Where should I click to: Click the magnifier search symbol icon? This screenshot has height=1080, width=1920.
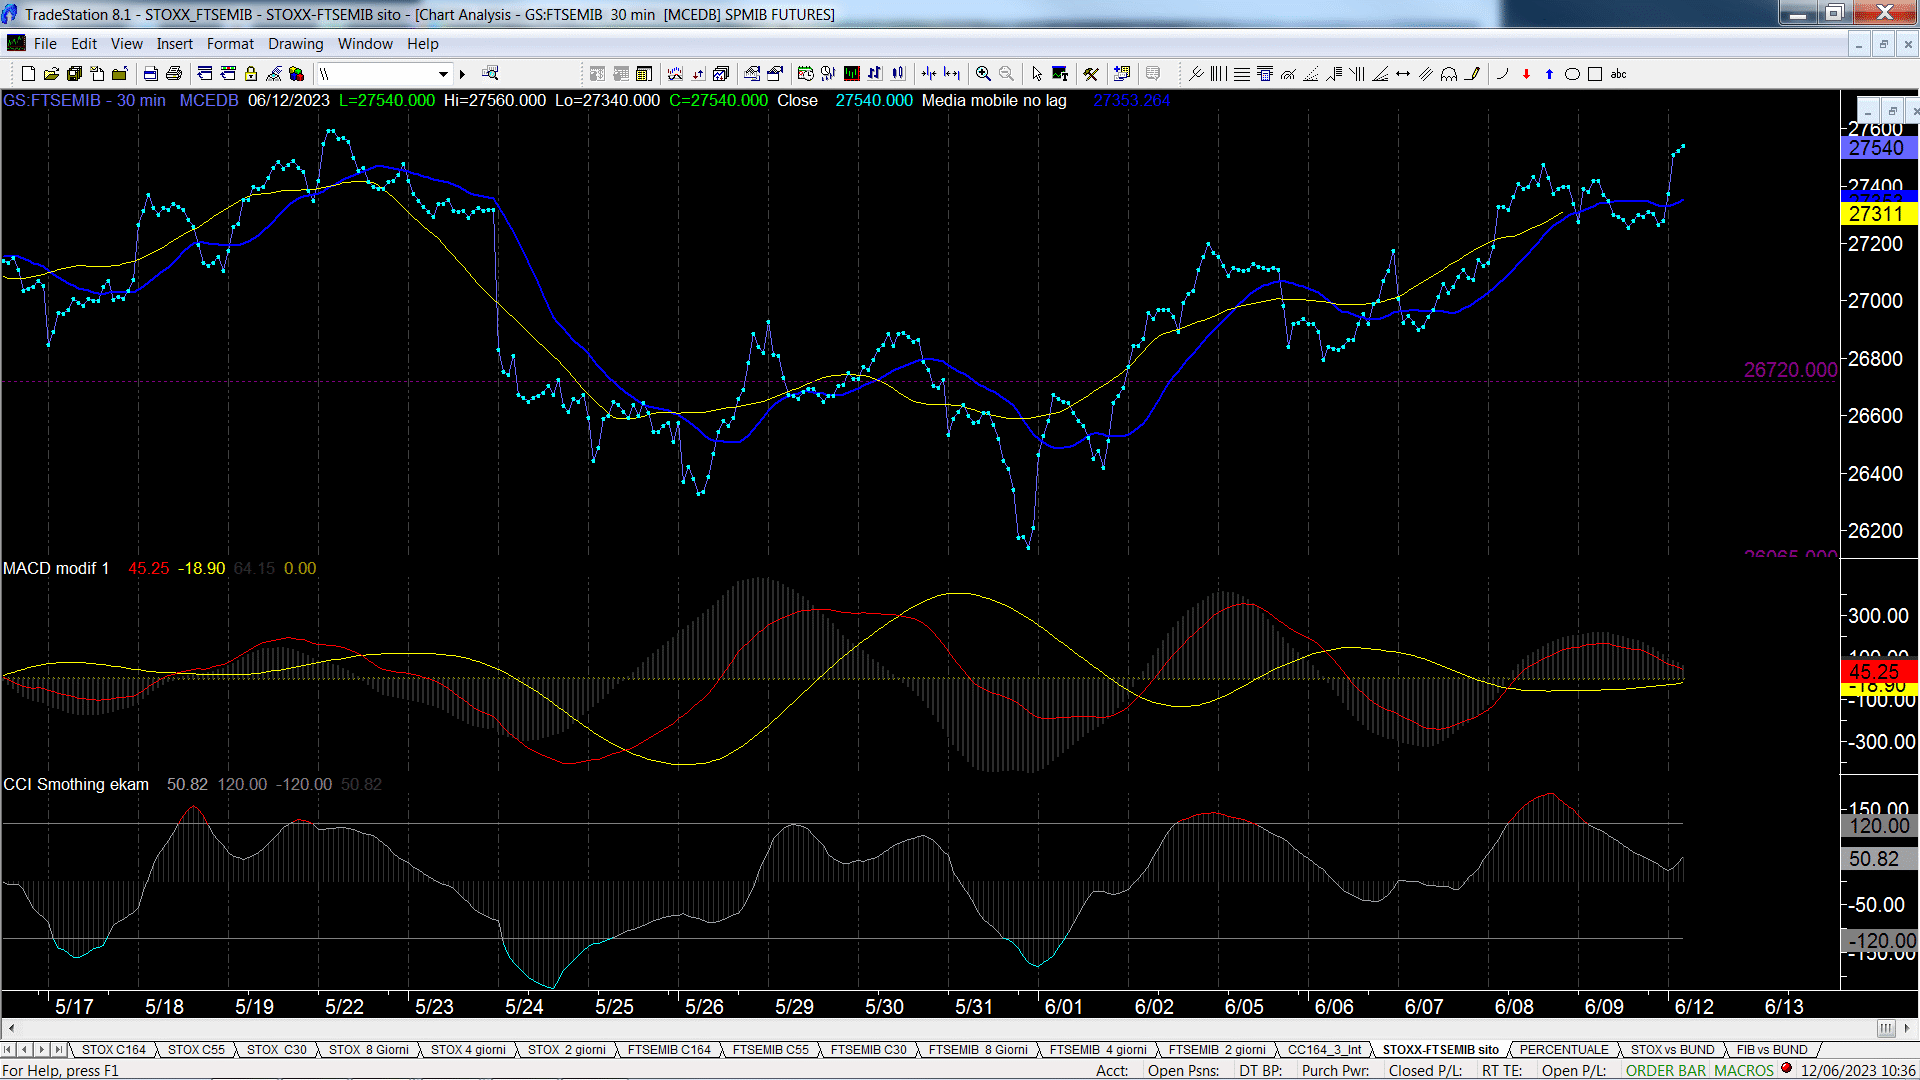490,73
